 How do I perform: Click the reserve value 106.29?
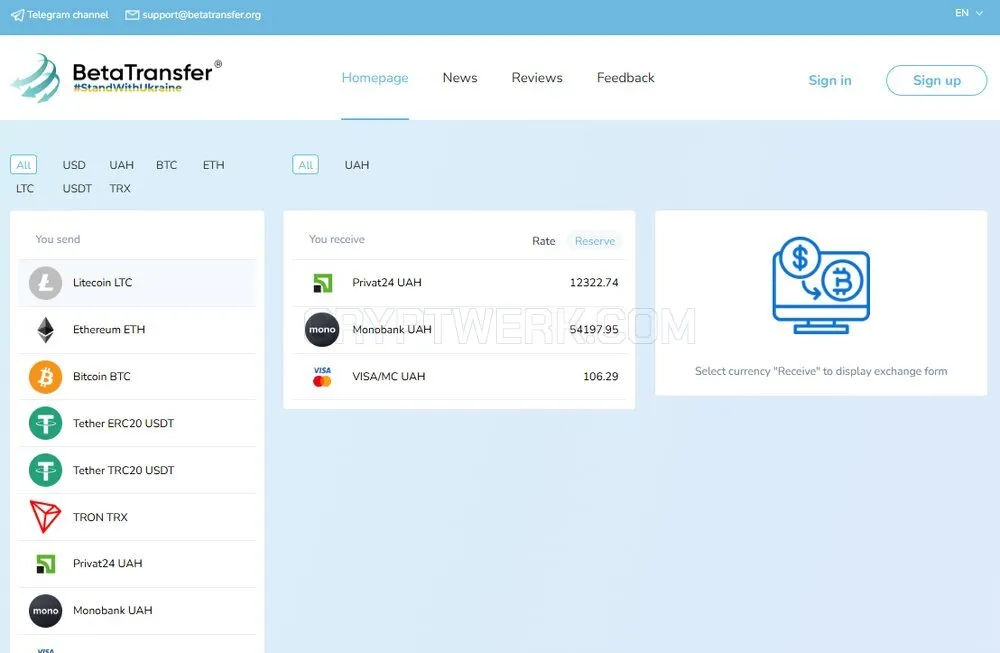pos(601,376)
